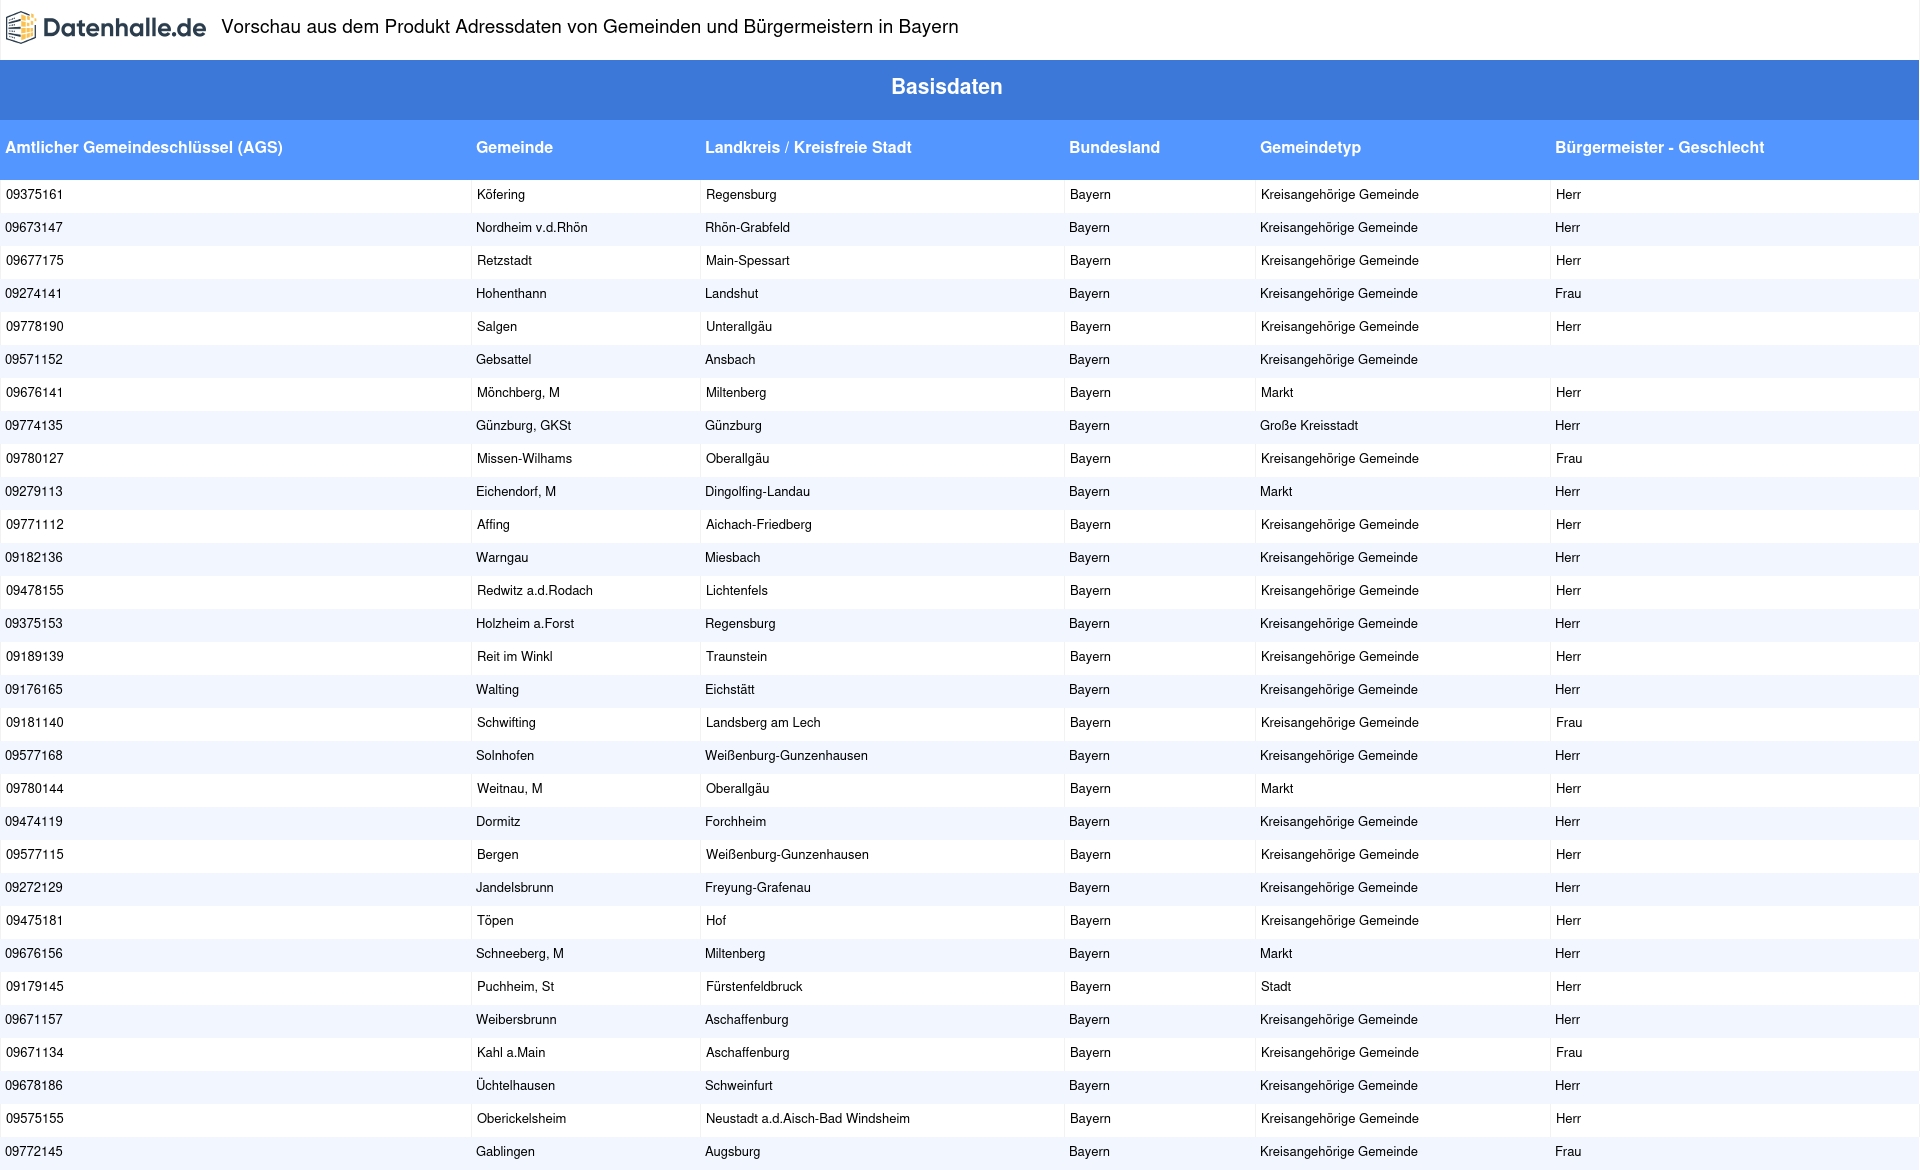The image size is (1920, 1170).
Task: Select the Main-Spessart district cell
Action: (x=747, y=261)
